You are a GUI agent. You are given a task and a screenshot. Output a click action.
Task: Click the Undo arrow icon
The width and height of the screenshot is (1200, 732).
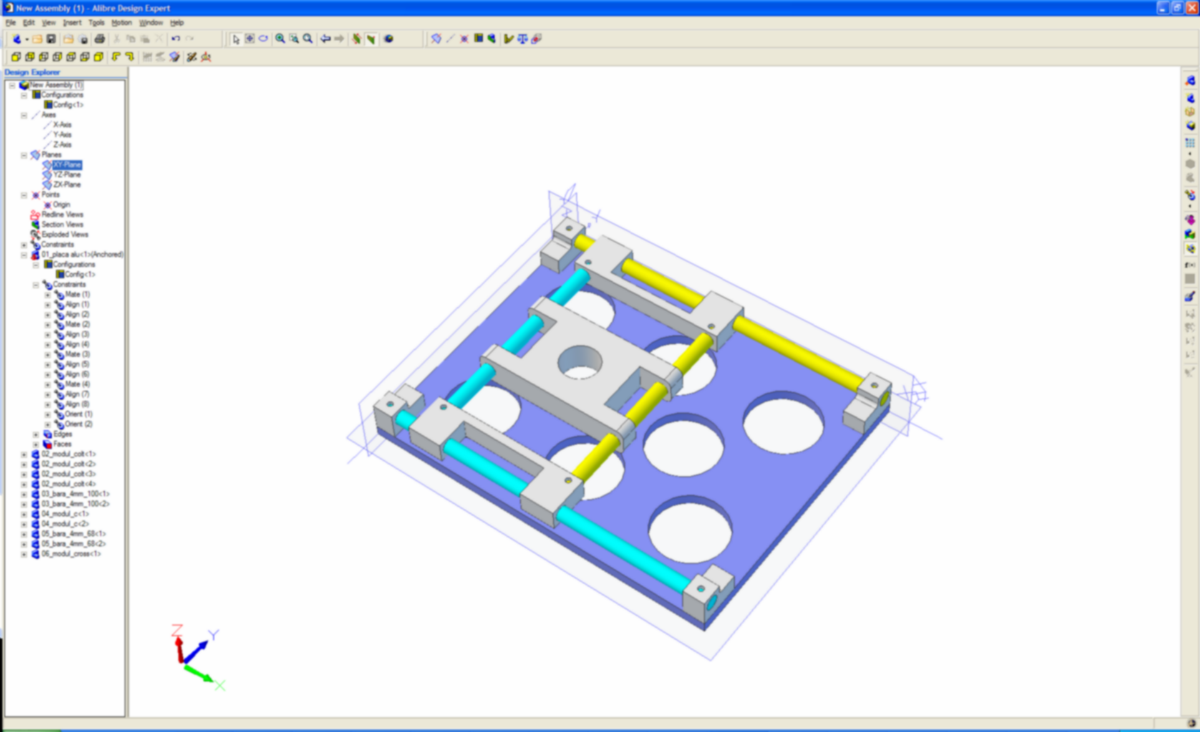175,39
